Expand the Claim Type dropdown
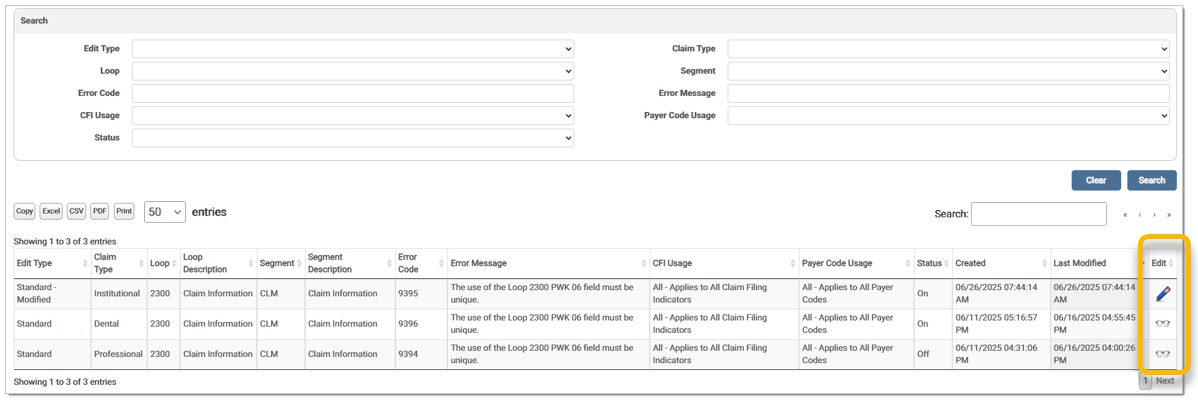Viewport: 1198px width, 406px height. [947, 49]
